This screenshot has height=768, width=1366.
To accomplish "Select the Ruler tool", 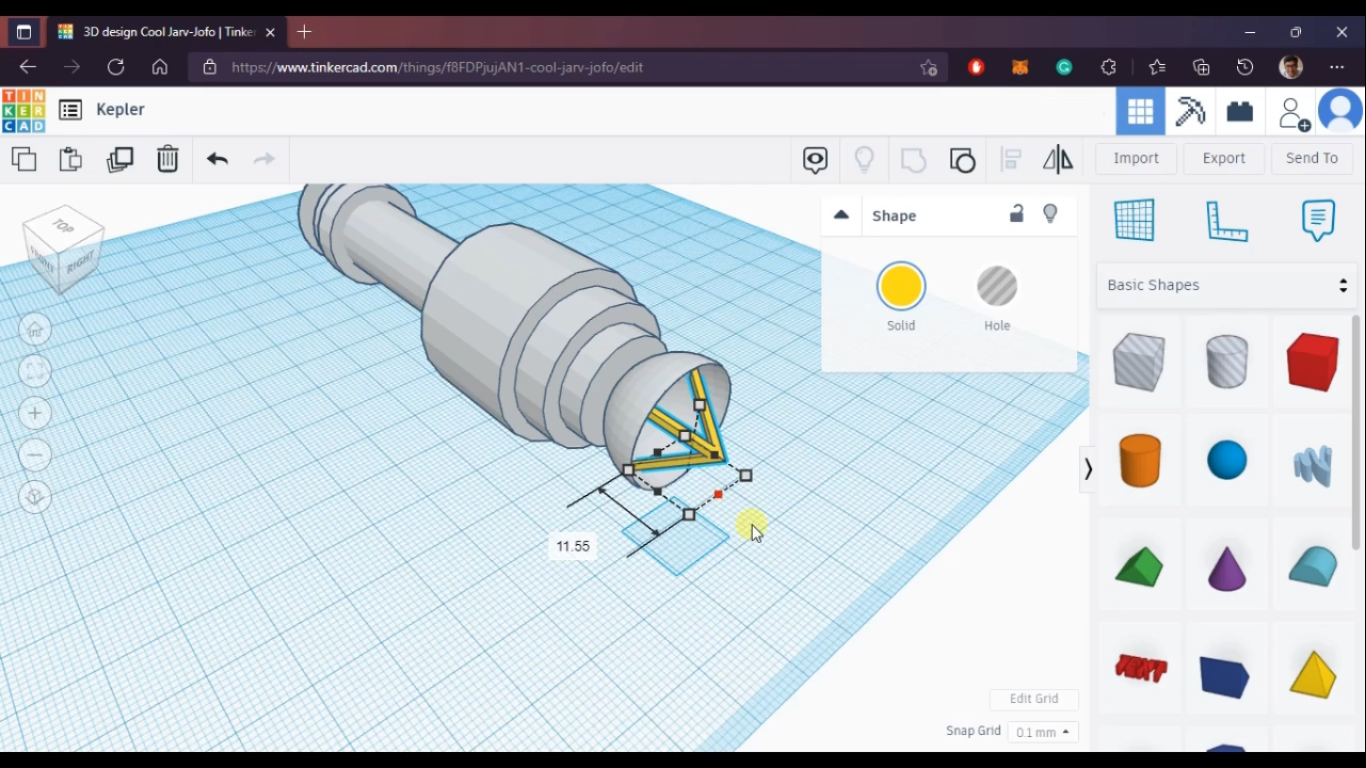I will (1227, 221).
